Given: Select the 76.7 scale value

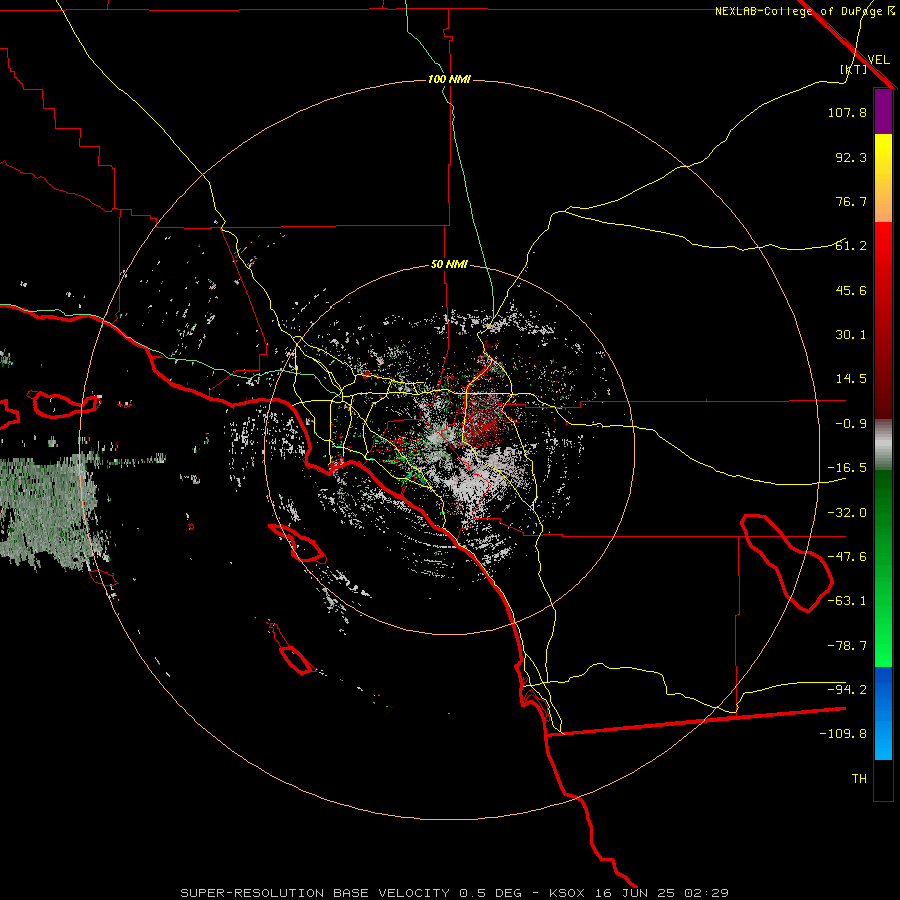Looking at the screenshot, I should click(851, 201).
